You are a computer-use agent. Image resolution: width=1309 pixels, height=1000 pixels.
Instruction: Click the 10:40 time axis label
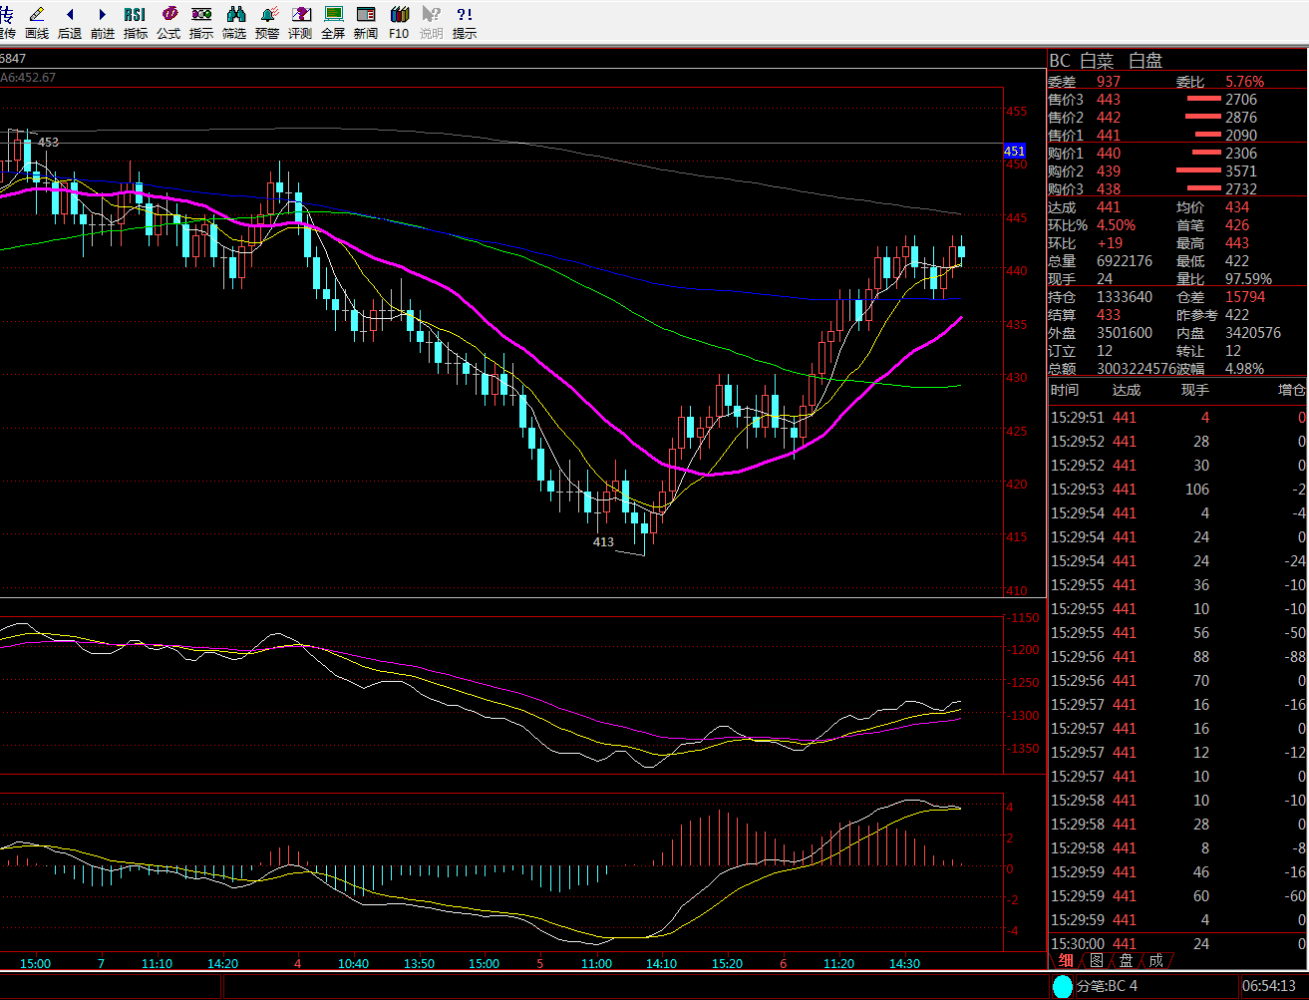[x=353, y=964]
